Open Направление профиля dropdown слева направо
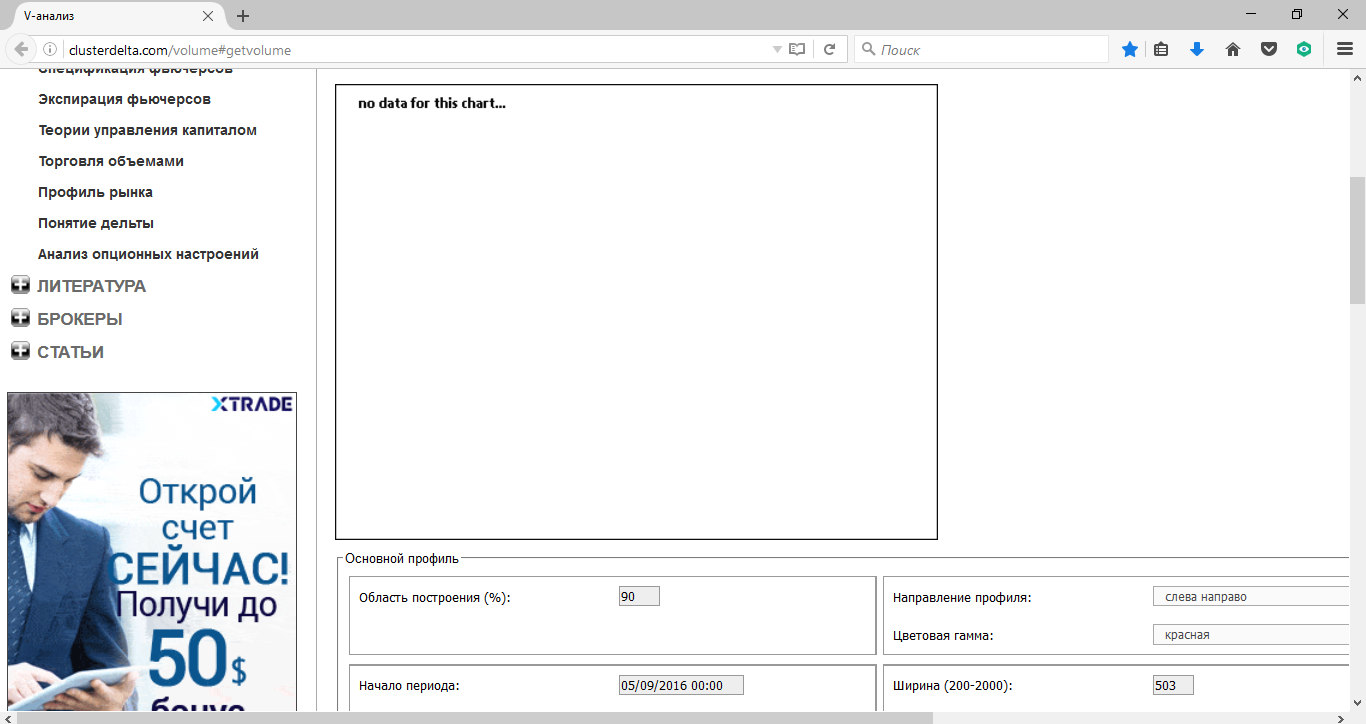1366x724 pixels. 1251,596
